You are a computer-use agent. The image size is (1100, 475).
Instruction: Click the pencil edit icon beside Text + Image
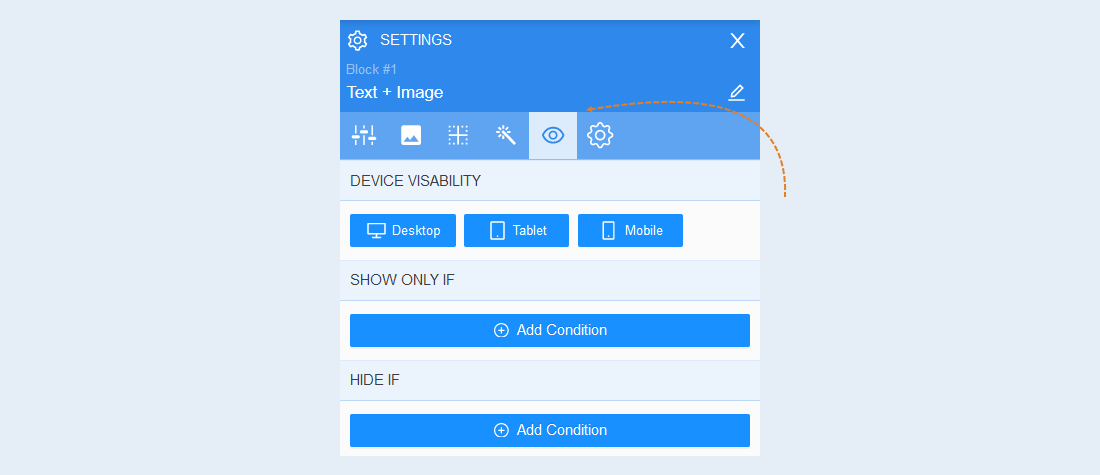[736, 93]
